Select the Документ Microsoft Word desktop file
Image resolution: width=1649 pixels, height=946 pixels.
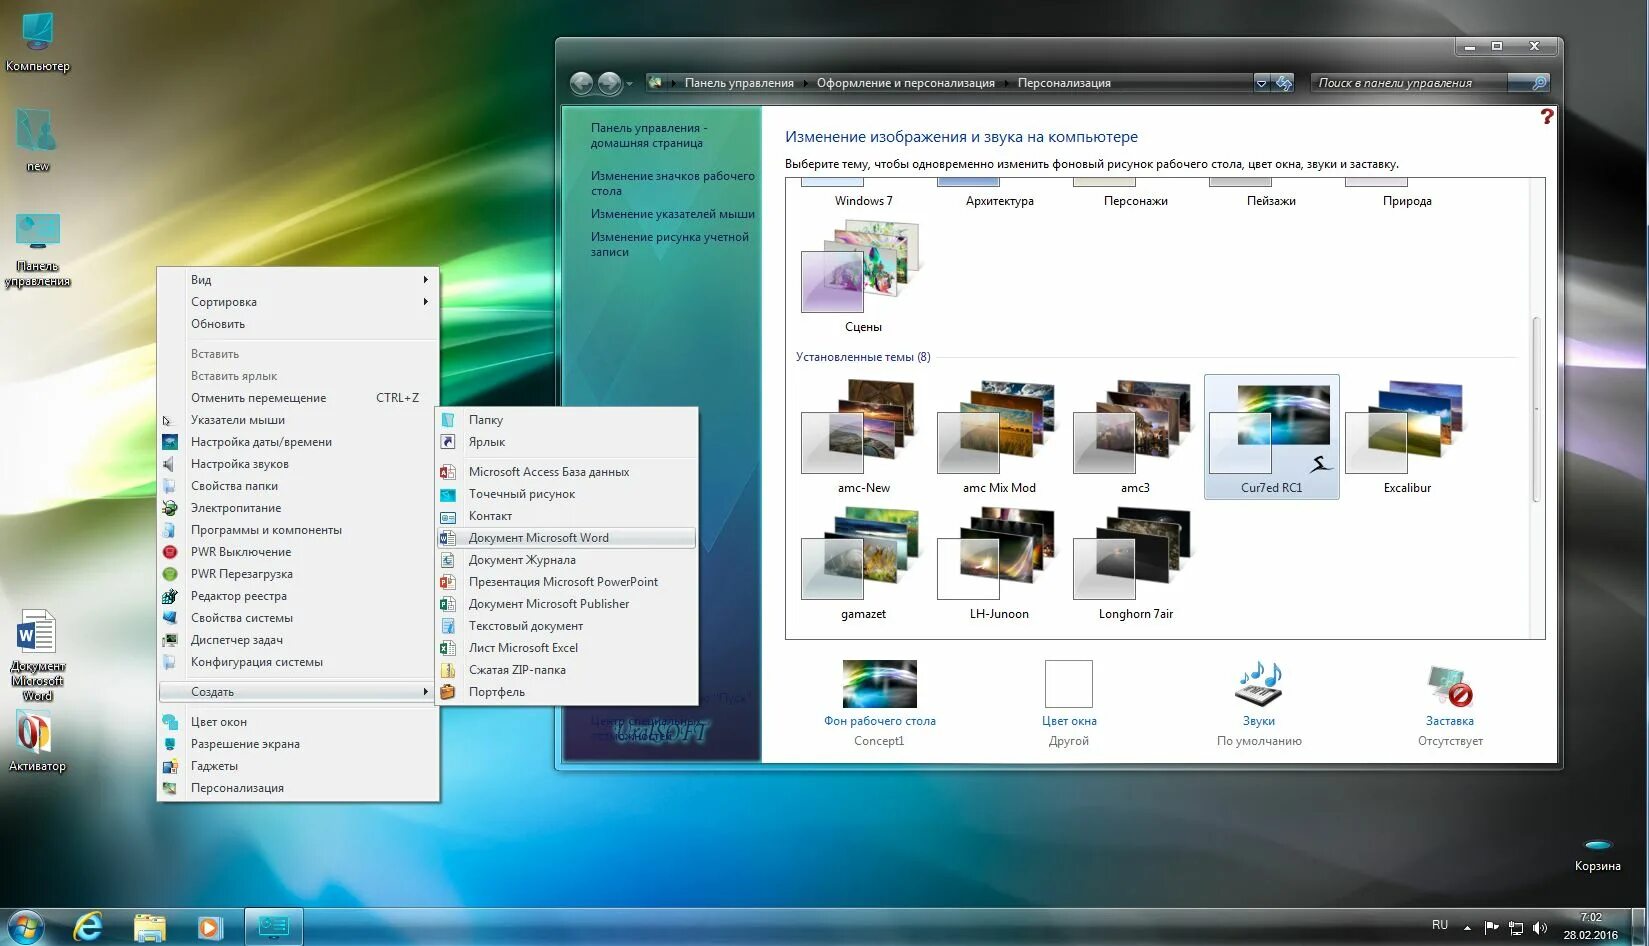point(37,655)
